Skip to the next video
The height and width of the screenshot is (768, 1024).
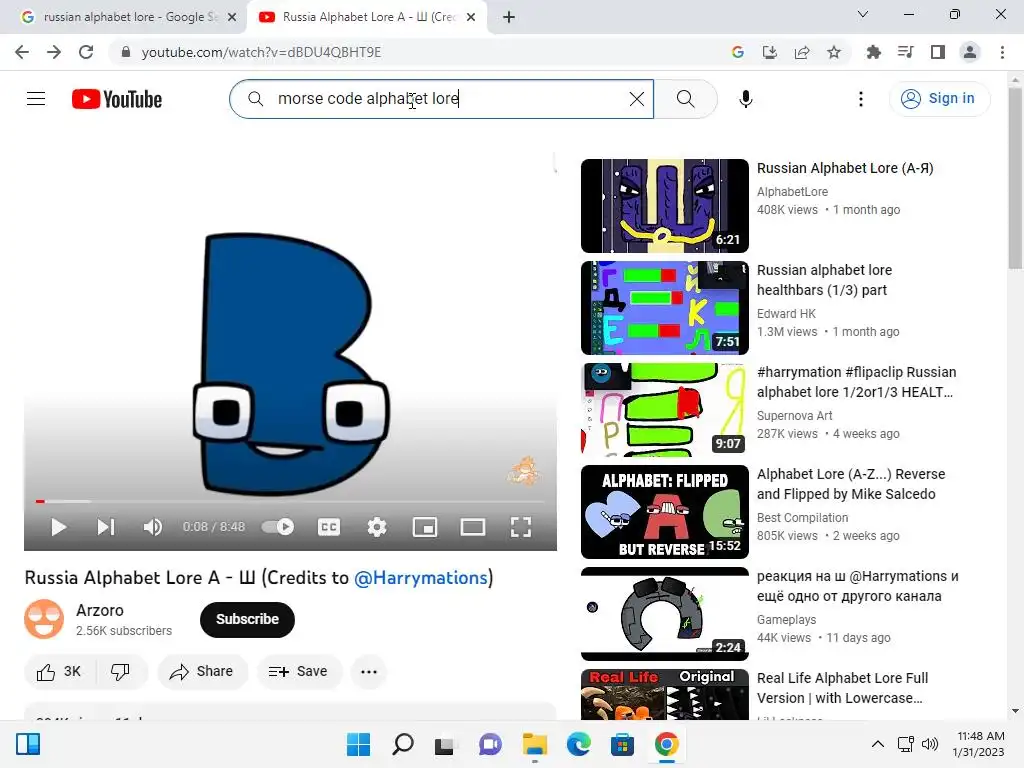click(x=106, y=527)
